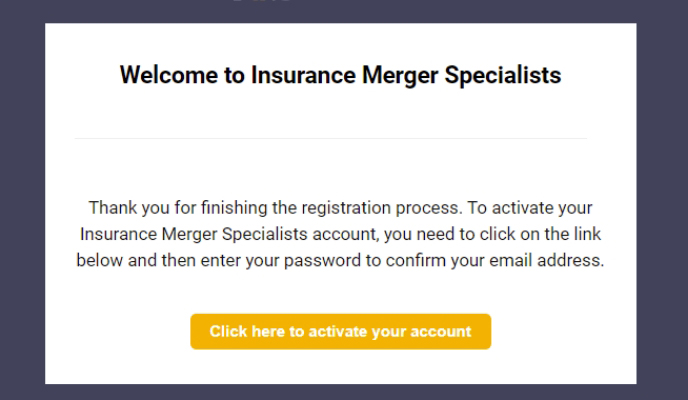Image resolution: width=688 pixels, height=400 pixels.
Task: Click the word finishing in the paragraph
Action: click(234, 208)
